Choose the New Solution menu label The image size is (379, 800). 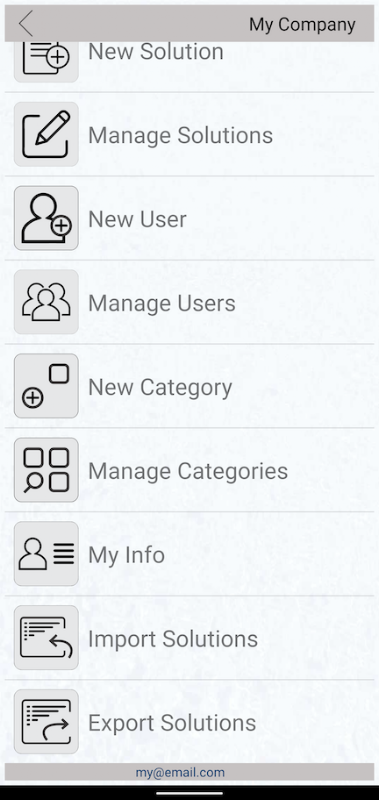click(156, 52)
